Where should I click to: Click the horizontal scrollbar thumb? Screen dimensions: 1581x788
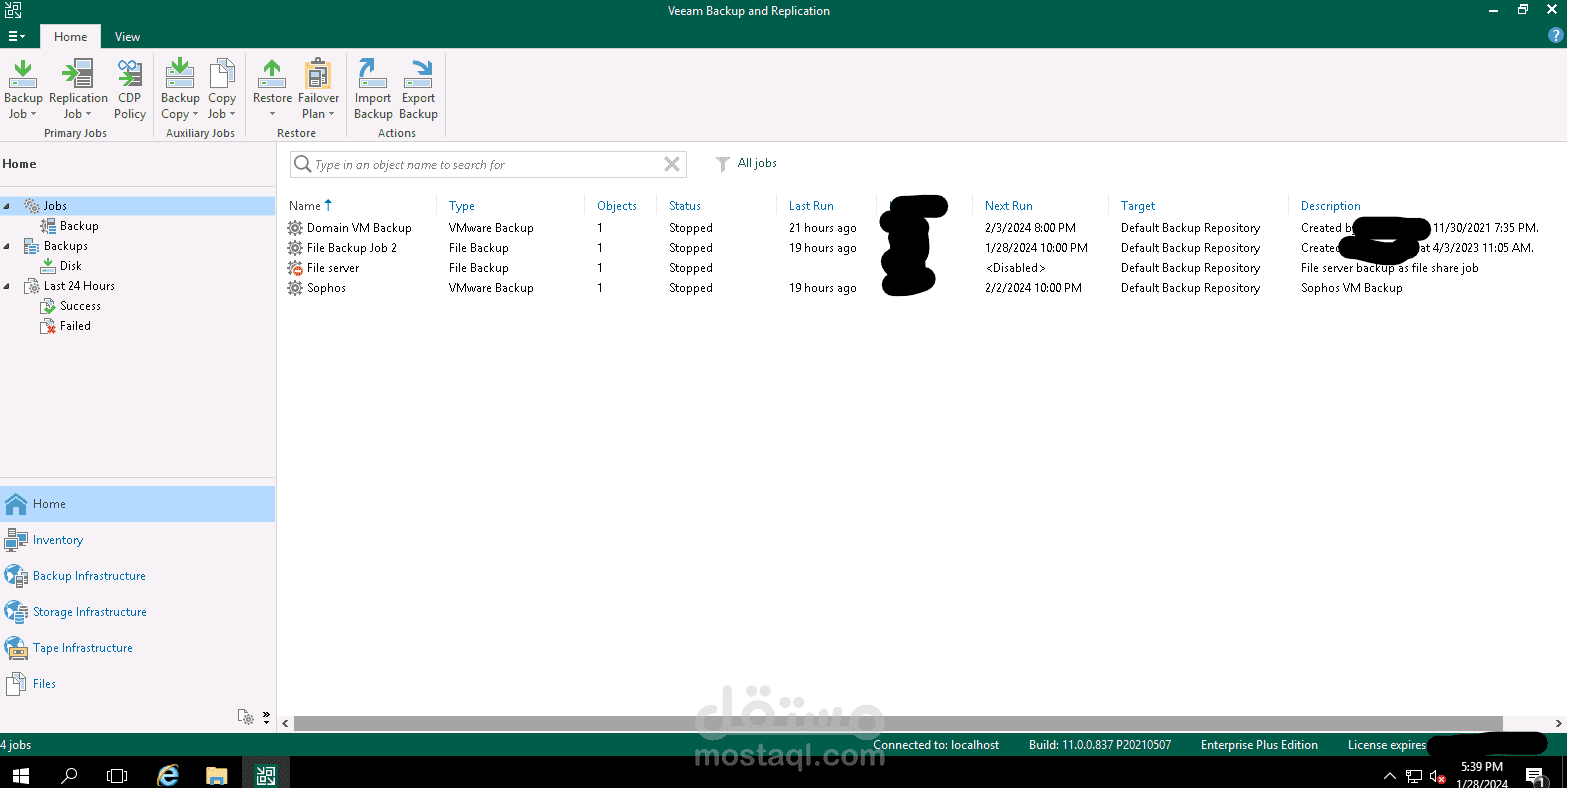click(x=898, y=723)
